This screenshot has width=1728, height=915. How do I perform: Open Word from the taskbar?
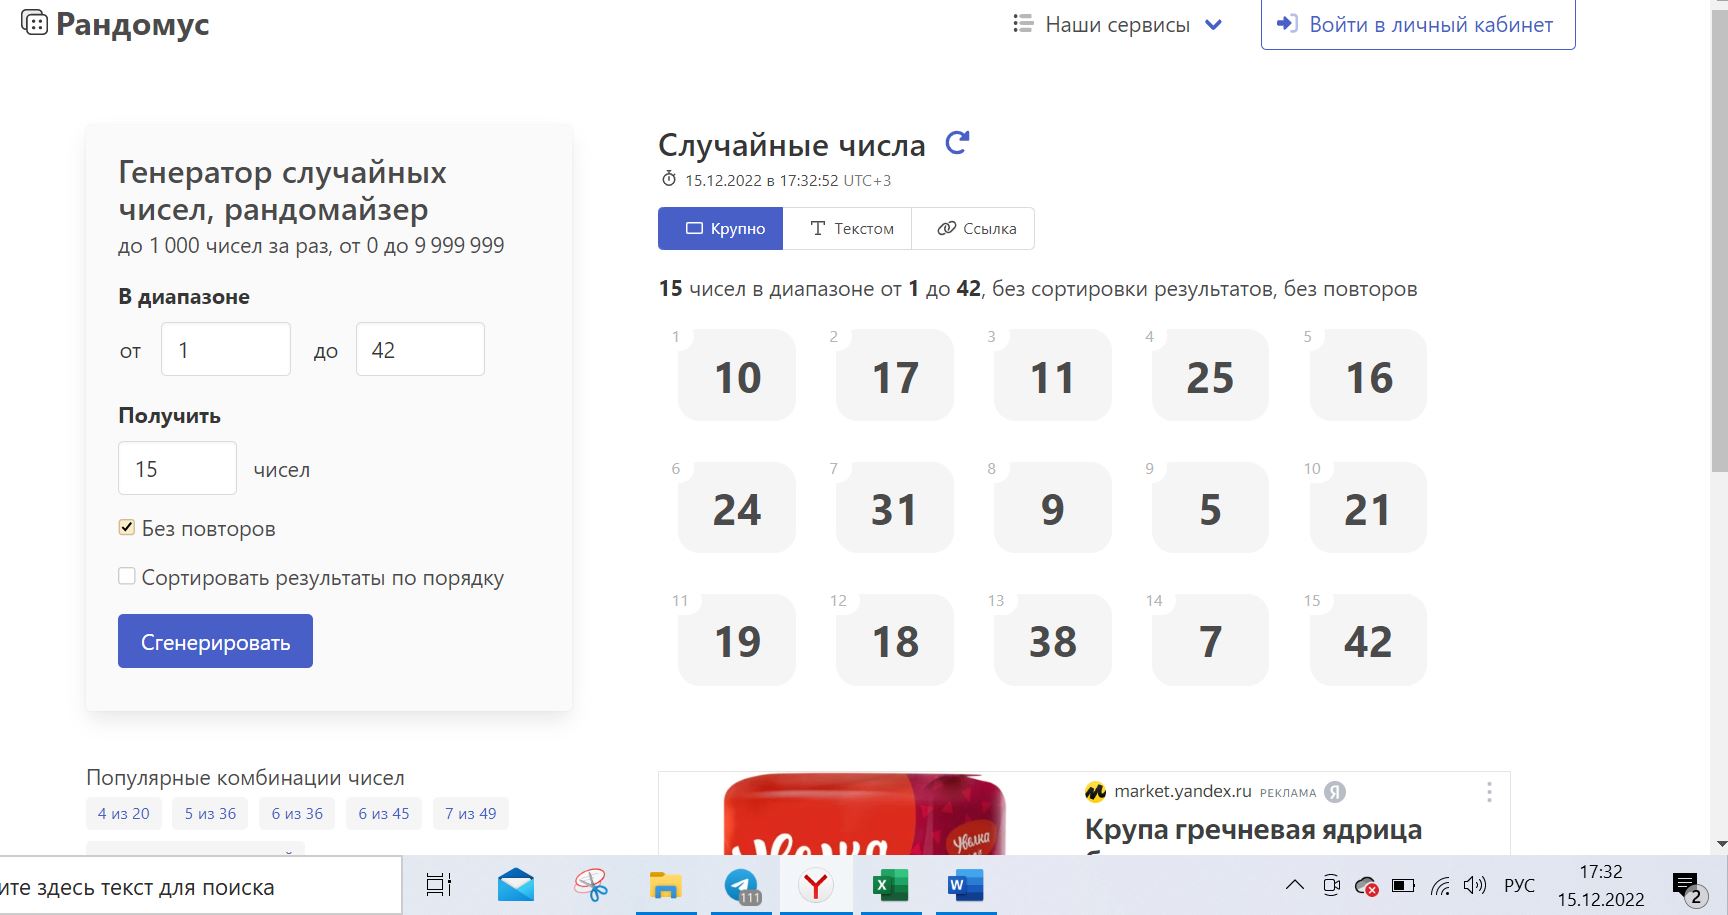tap(965, 886)
